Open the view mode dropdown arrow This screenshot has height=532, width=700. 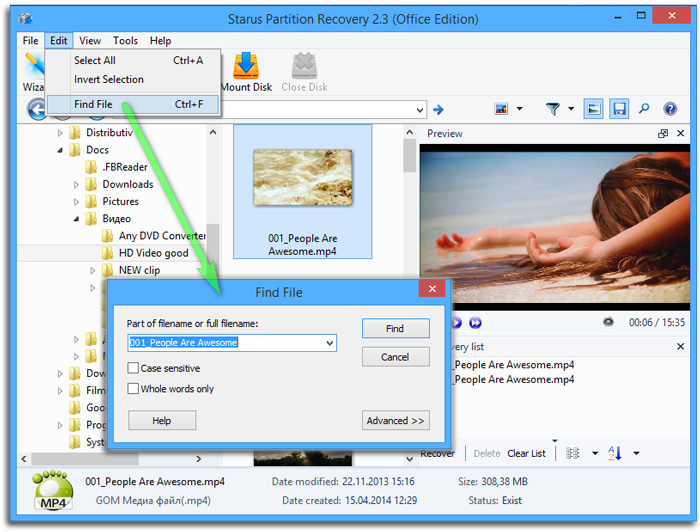point(520,108)
